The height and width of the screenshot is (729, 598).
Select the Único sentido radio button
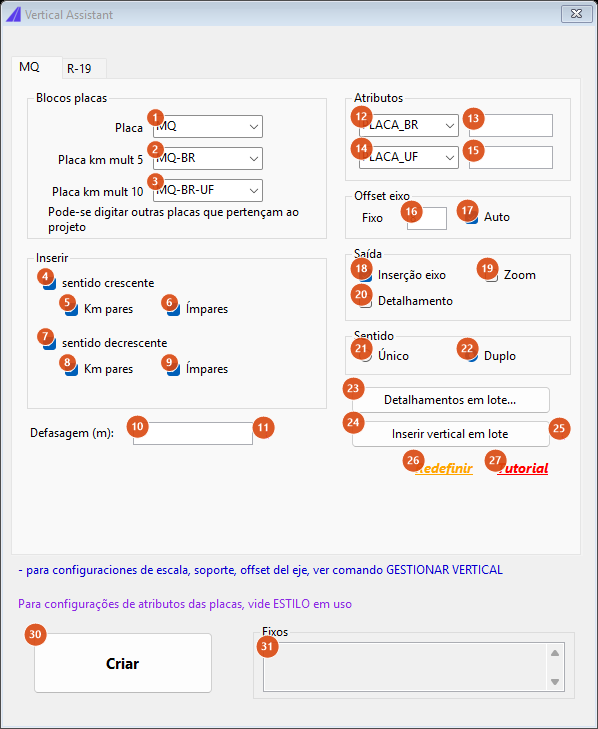click(365, 356)
